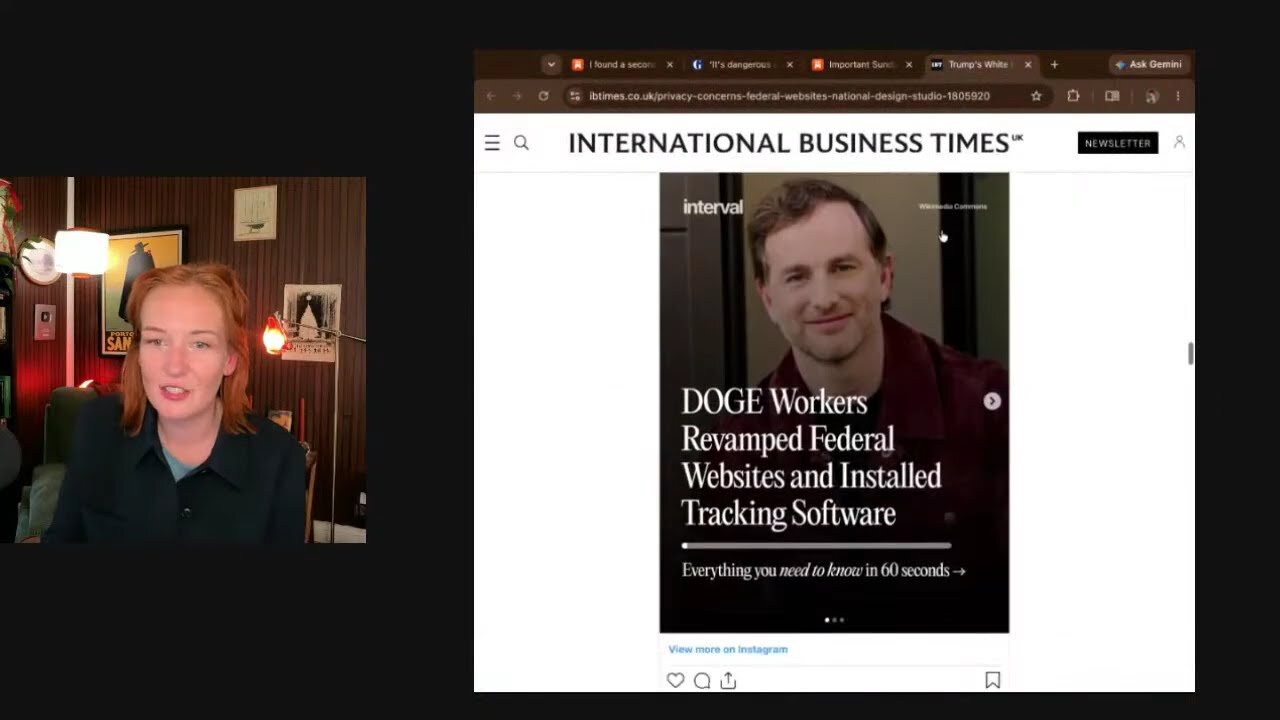Open the browser side panel
The width and height of the screenshot is (1280, 720).
[1112, 96]
